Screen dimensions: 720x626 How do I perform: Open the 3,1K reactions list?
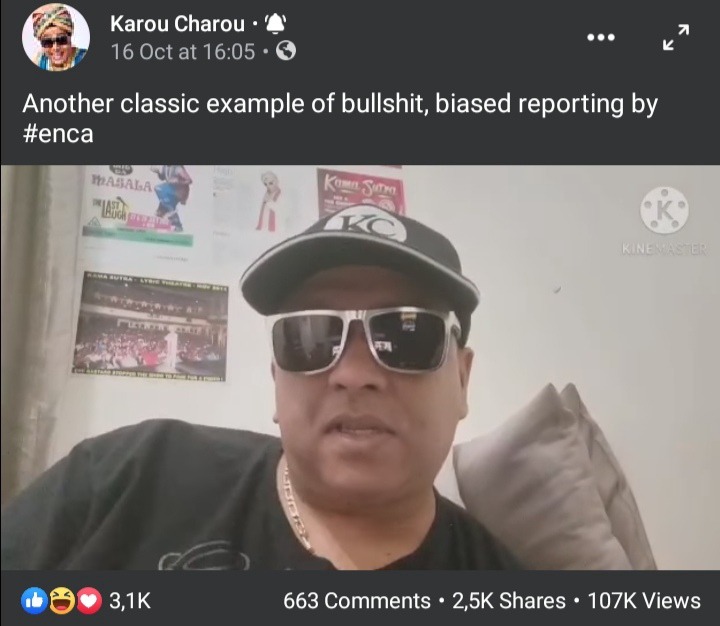[130, 601]
